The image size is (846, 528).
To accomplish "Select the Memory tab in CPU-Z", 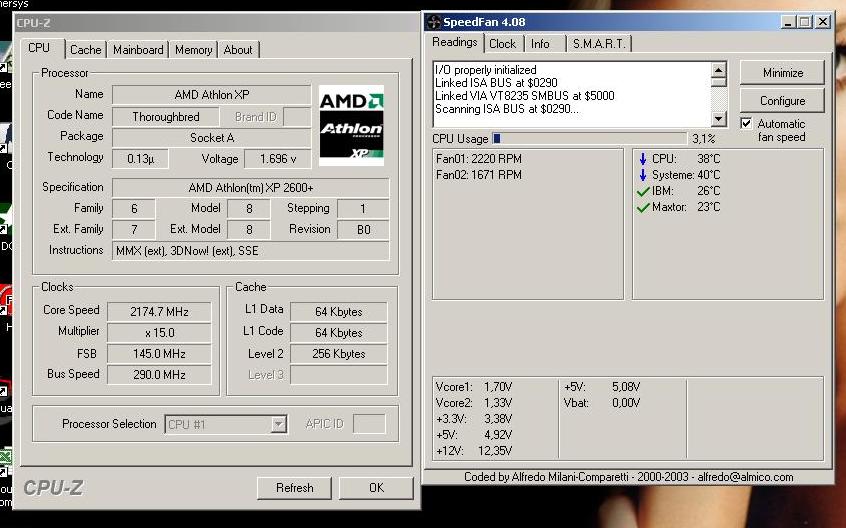I will pos(193,50).
